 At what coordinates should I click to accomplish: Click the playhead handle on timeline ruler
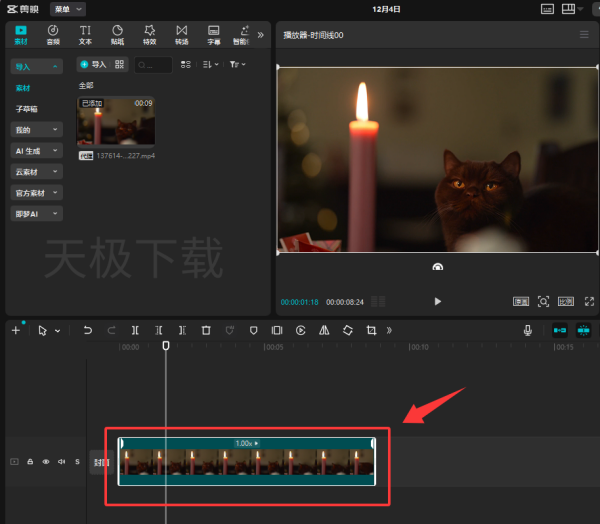coord(166,346)
